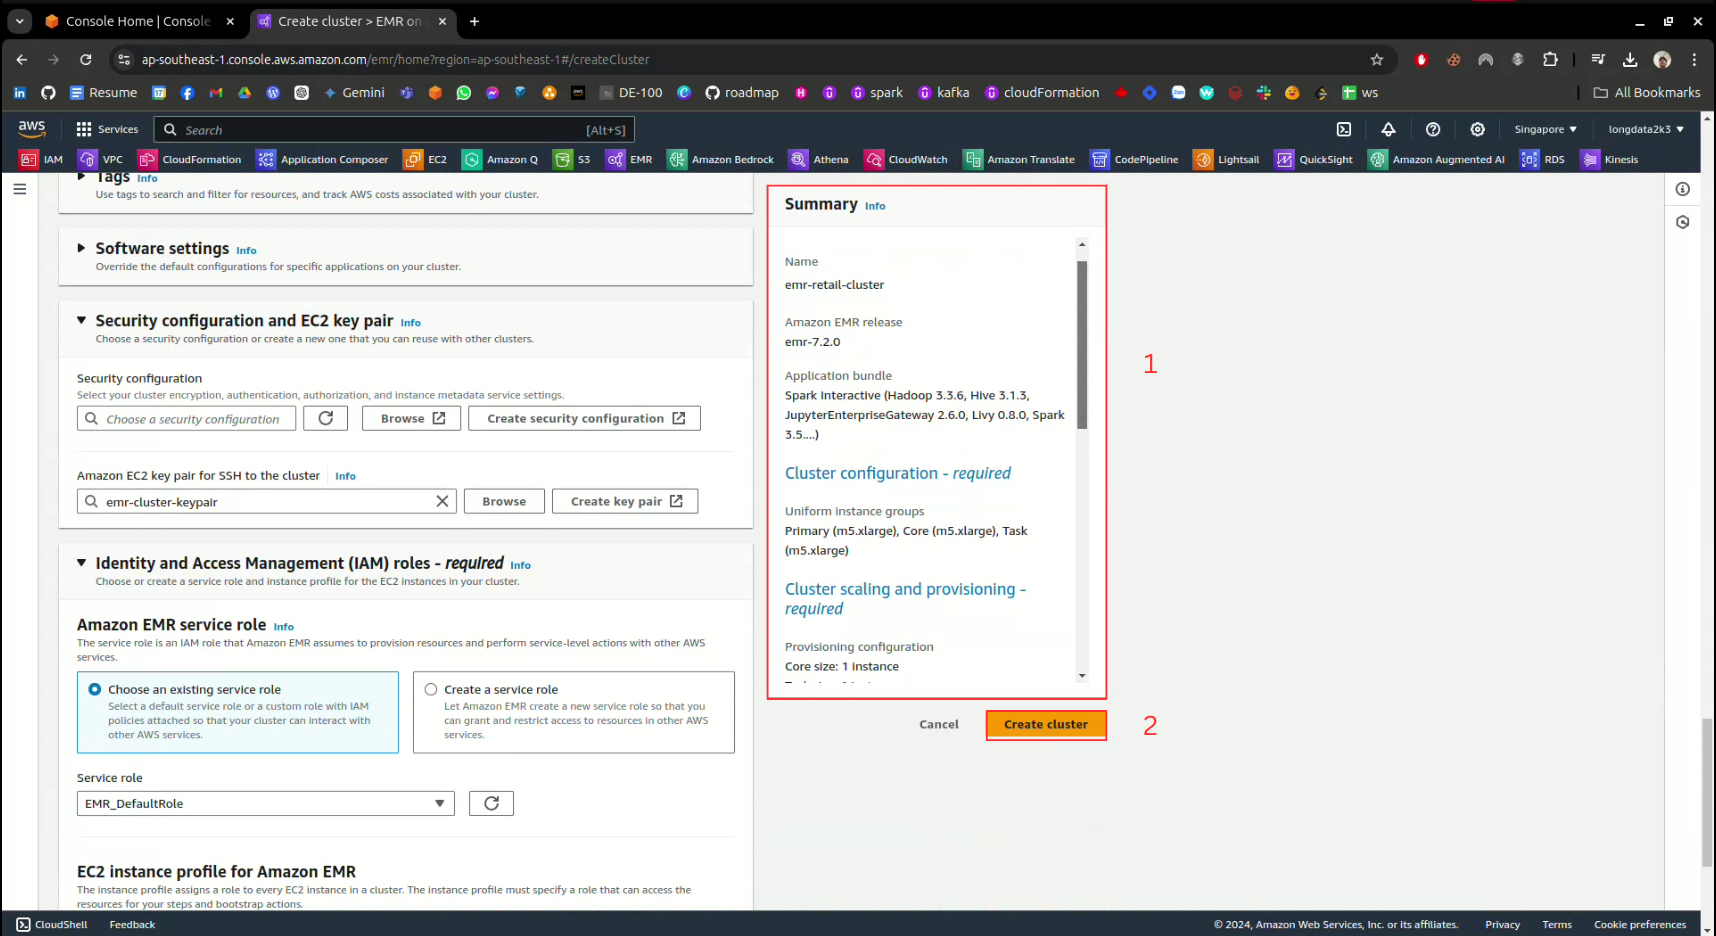Clear the emr-cluster-keypair field
This screenshot has width=1716, height=936.
pyautogui.click(x=442, y=502)
